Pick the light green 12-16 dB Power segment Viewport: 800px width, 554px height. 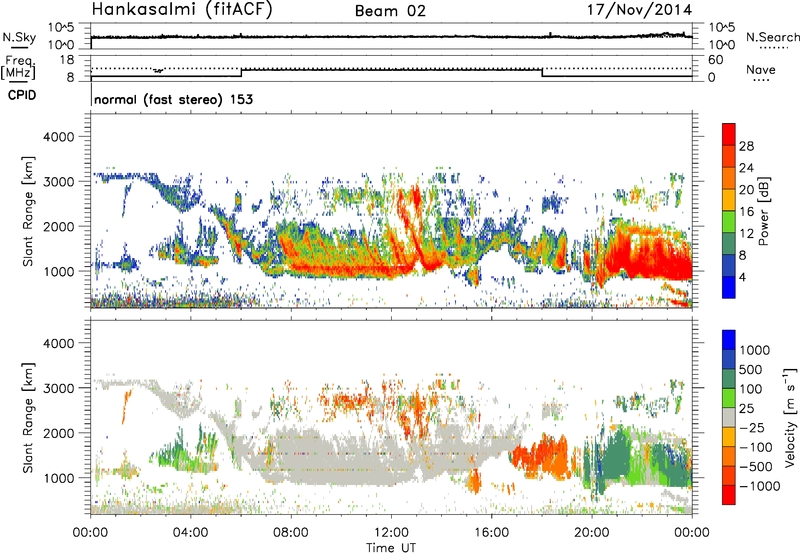pyautogui.click(x=729, y=222)
